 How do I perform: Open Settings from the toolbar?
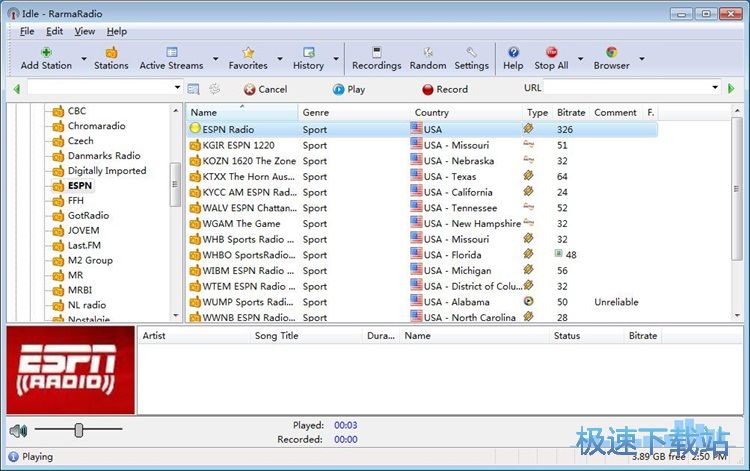coord(471,52)
